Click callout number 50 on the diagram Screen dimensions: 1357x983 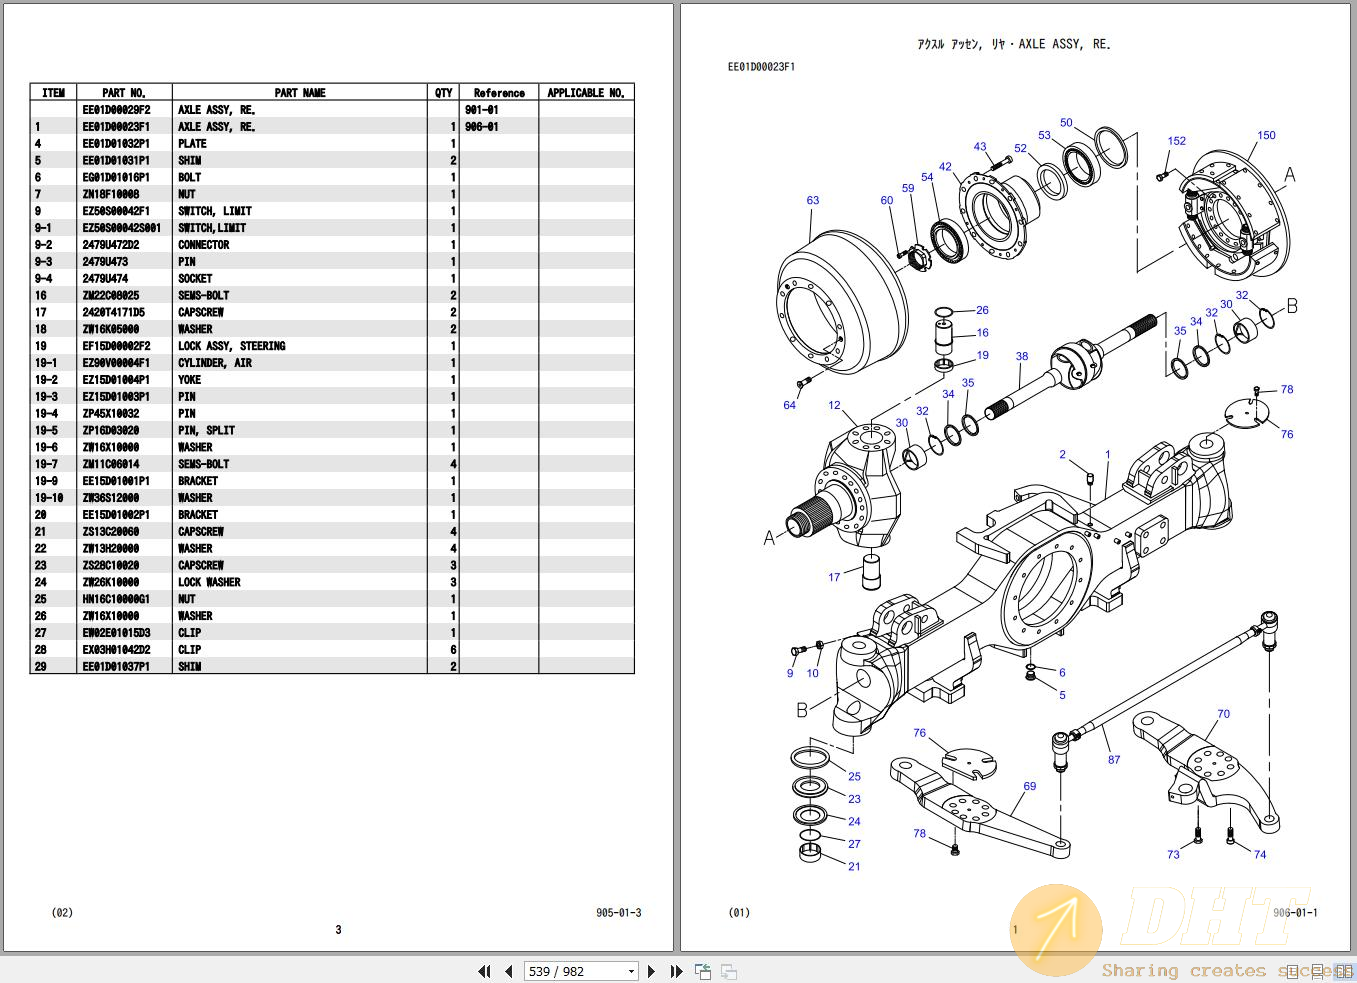pos(1066,123)
